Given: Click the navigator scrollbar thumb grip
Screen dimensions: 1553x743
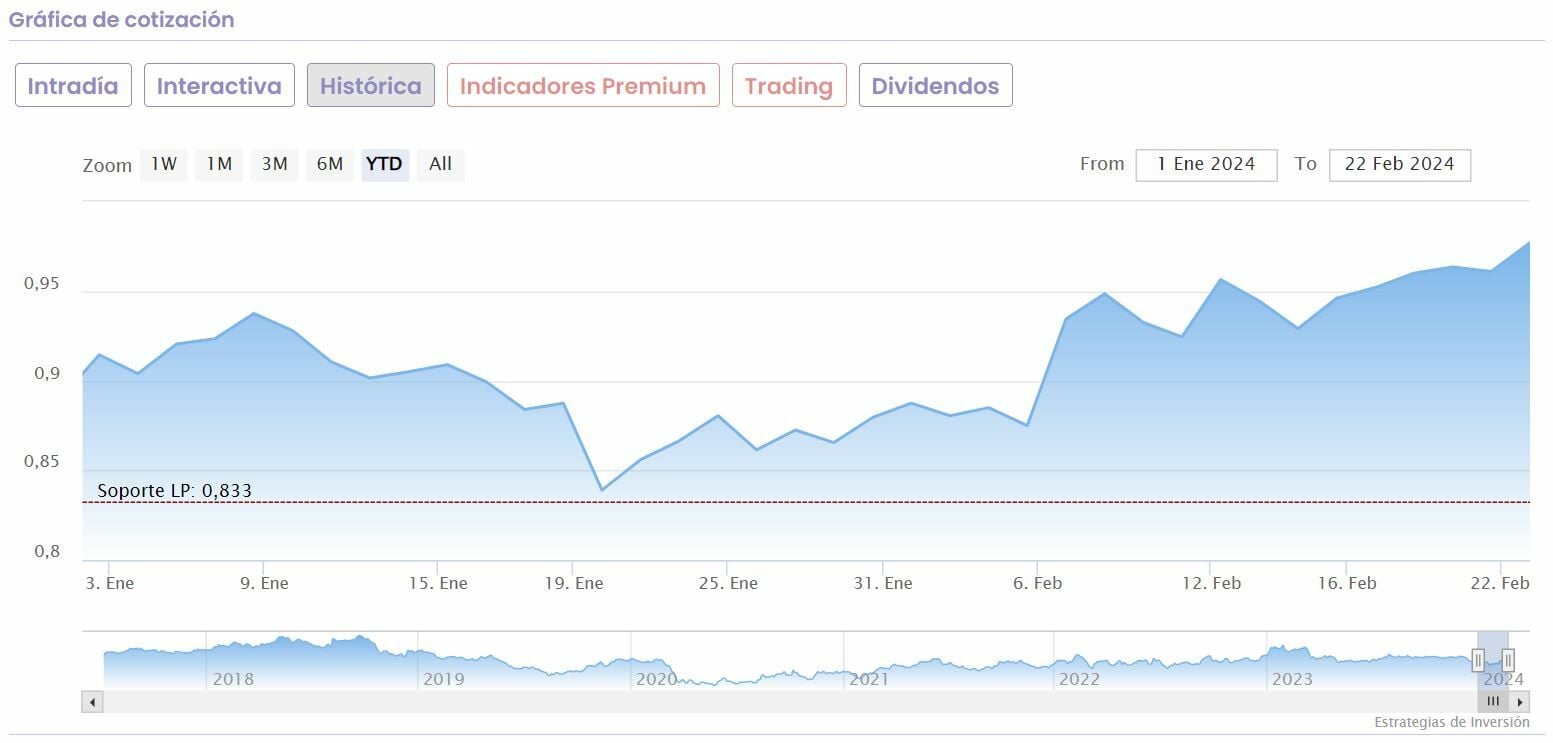Looking at the screenshot, I should (x=1493, y=702).
